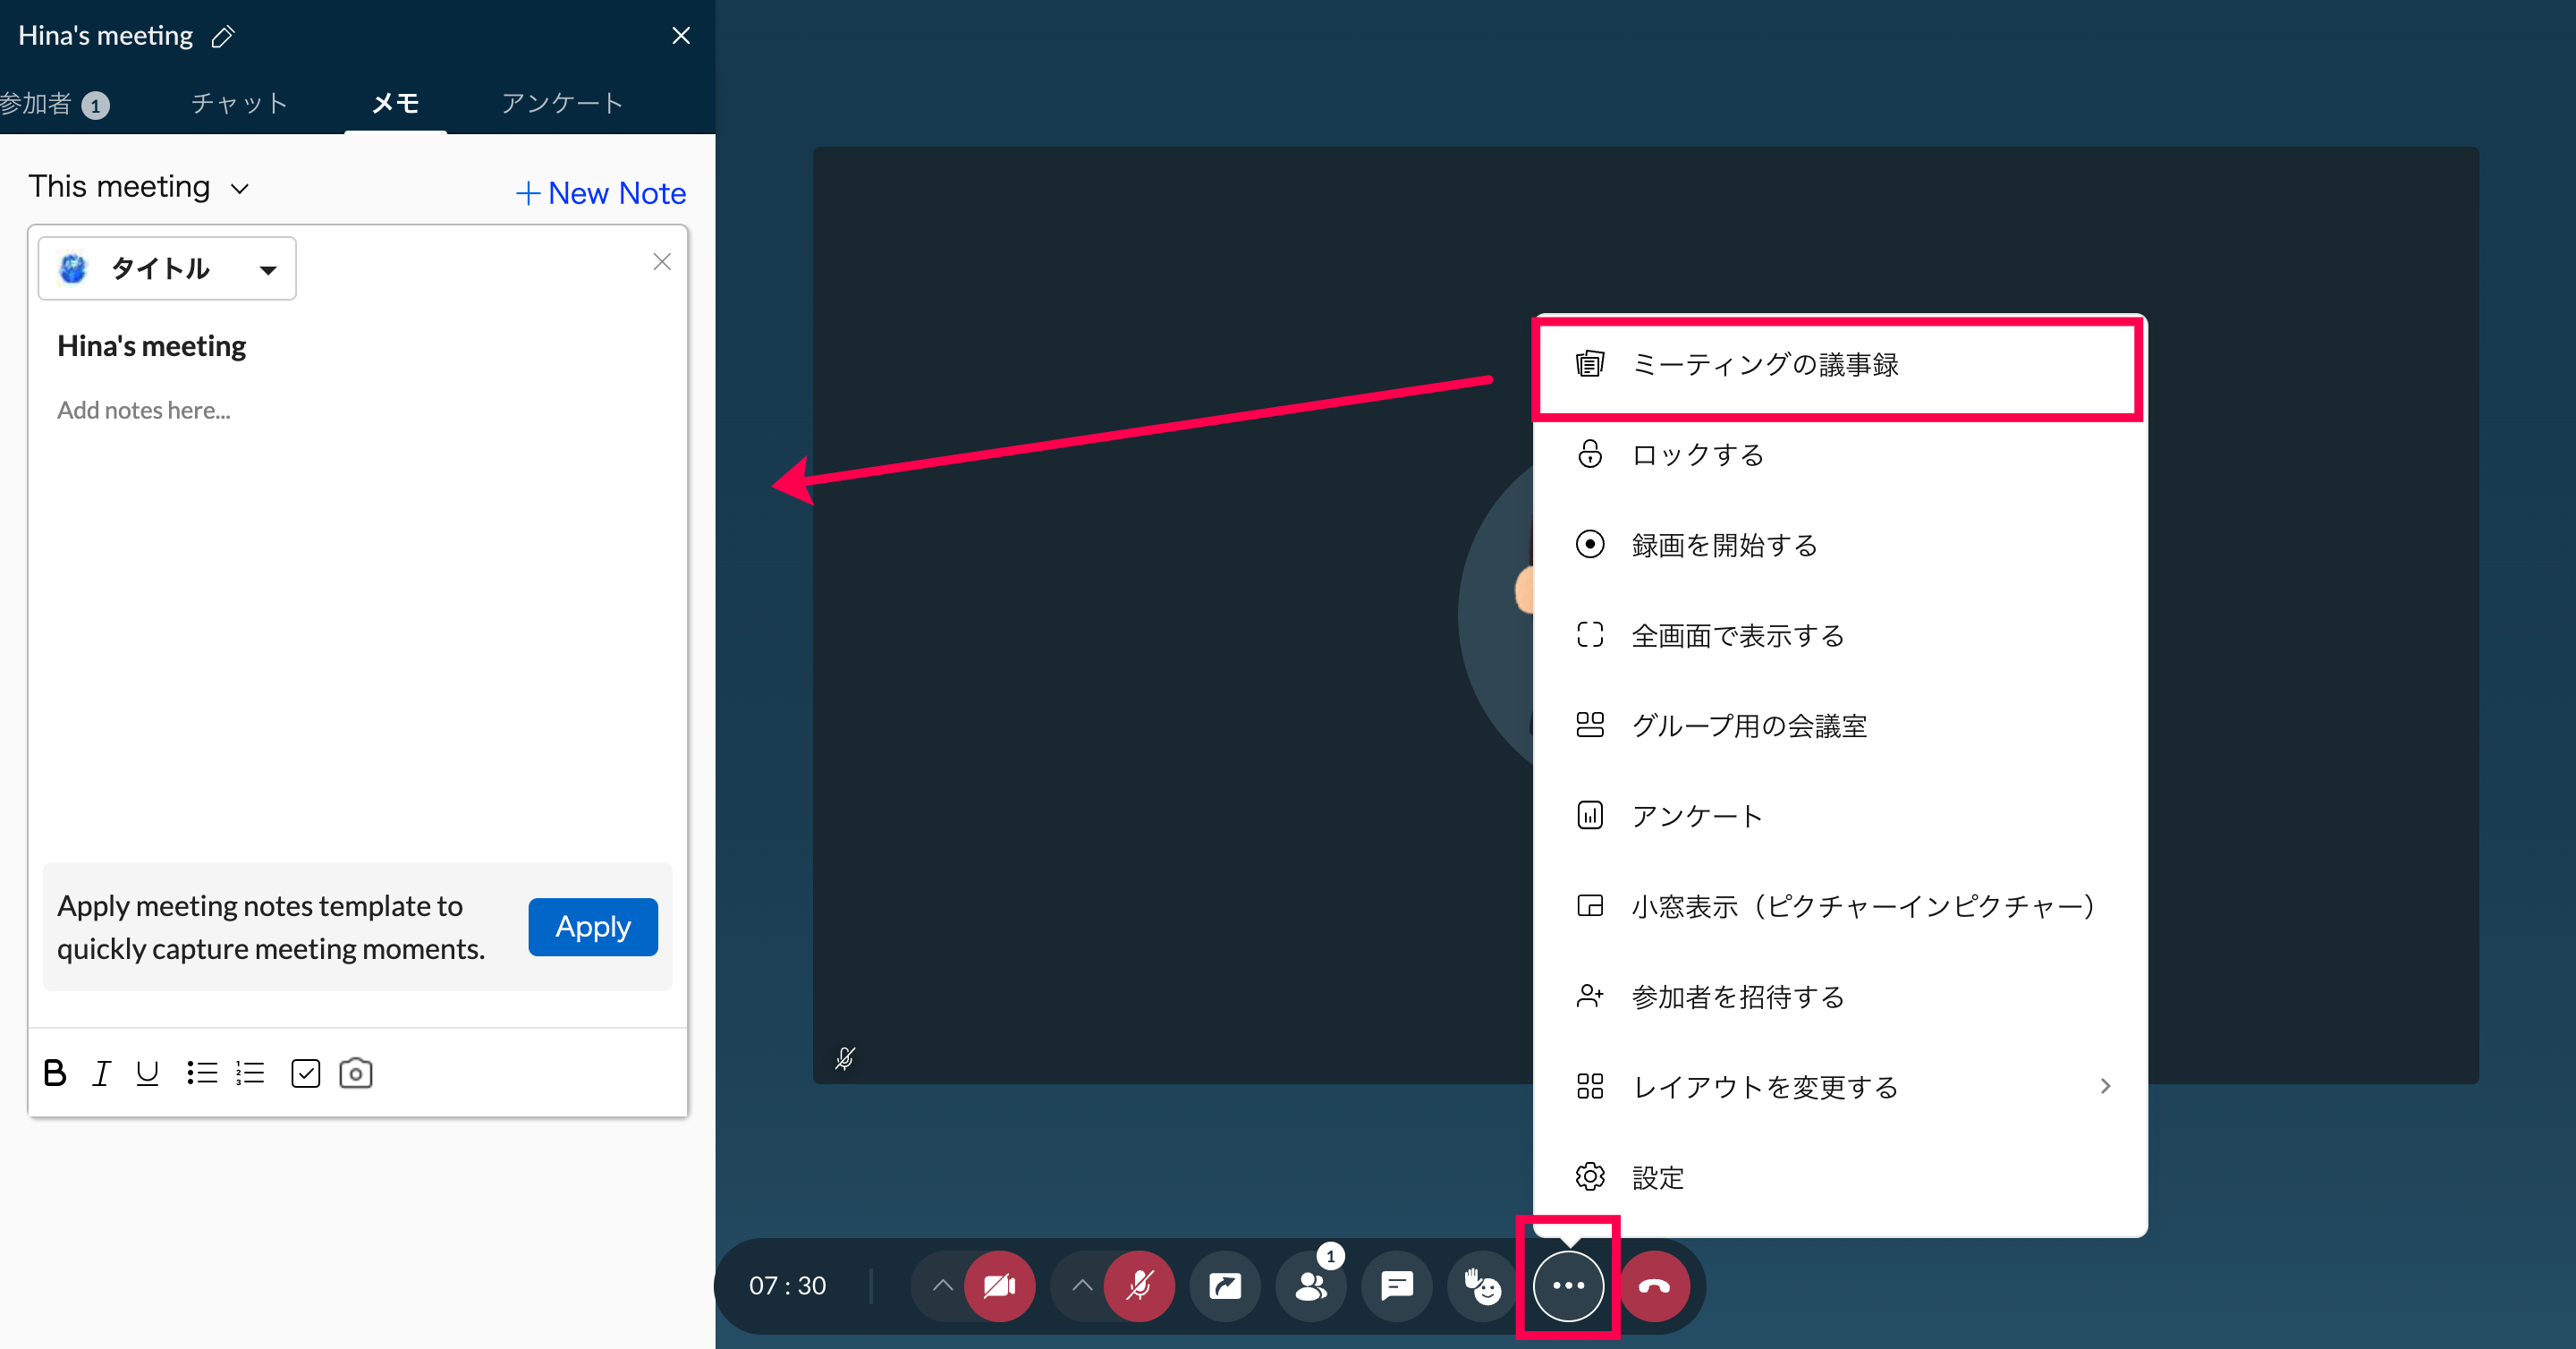Switch to the チャット tab
This screenshot has width=2576, height=1349.
[x=239, y=103]
